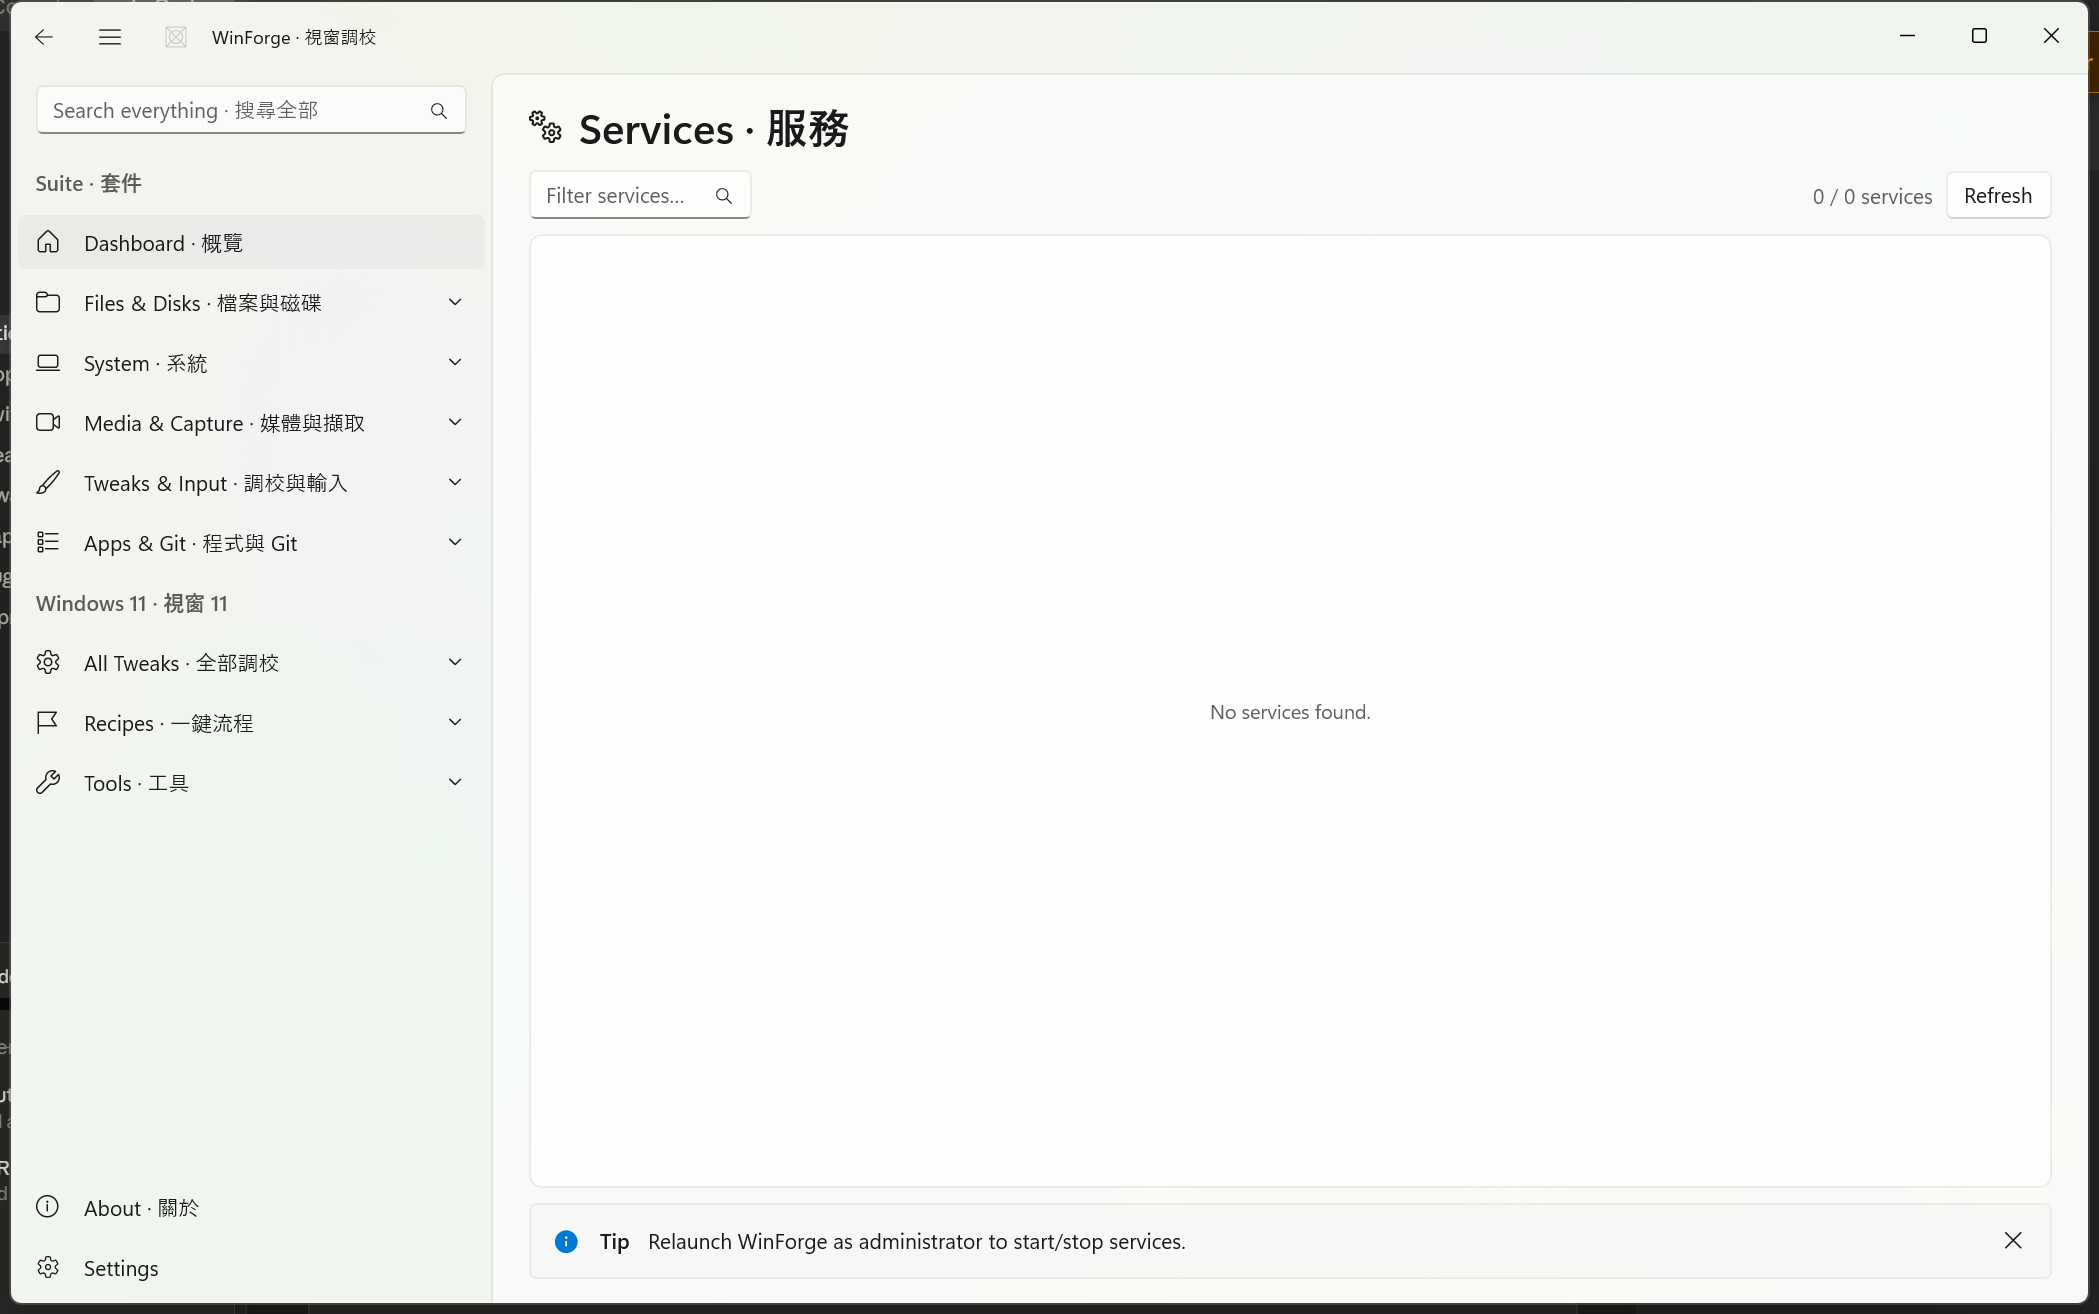Expand Apps & Git chevron
The width and height of the screenshot is (2099, 1314).
(455, 542)
